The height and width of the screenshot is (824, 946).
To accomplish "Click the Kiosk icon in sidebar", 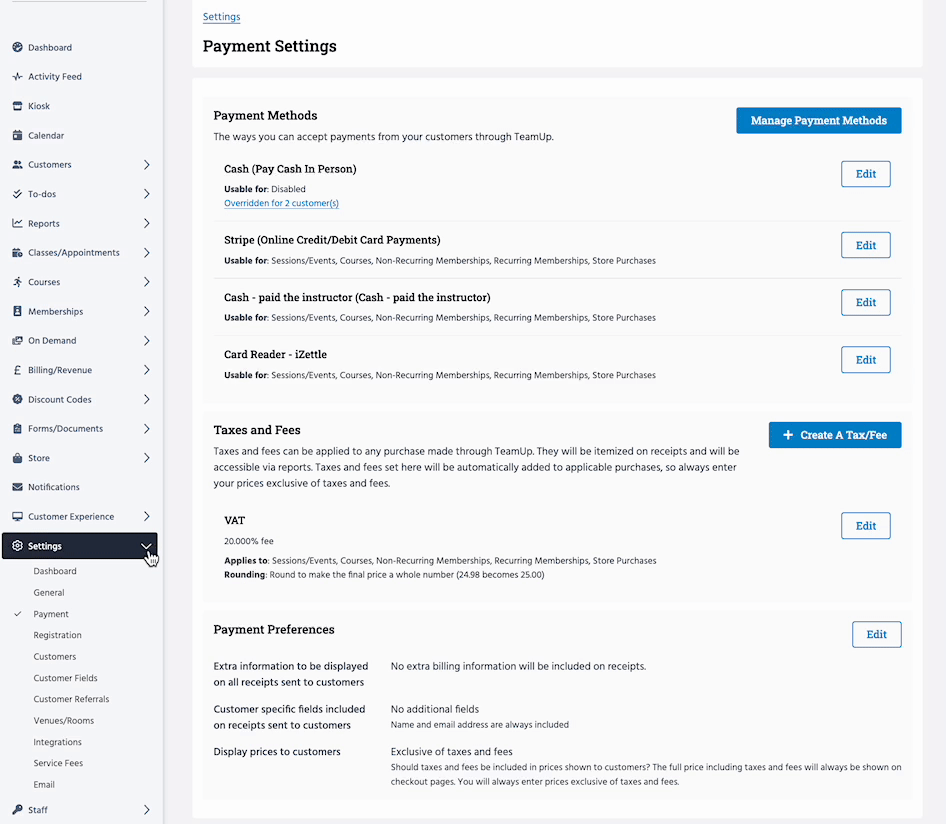I will pyautogui.click(x=18, y=106).
